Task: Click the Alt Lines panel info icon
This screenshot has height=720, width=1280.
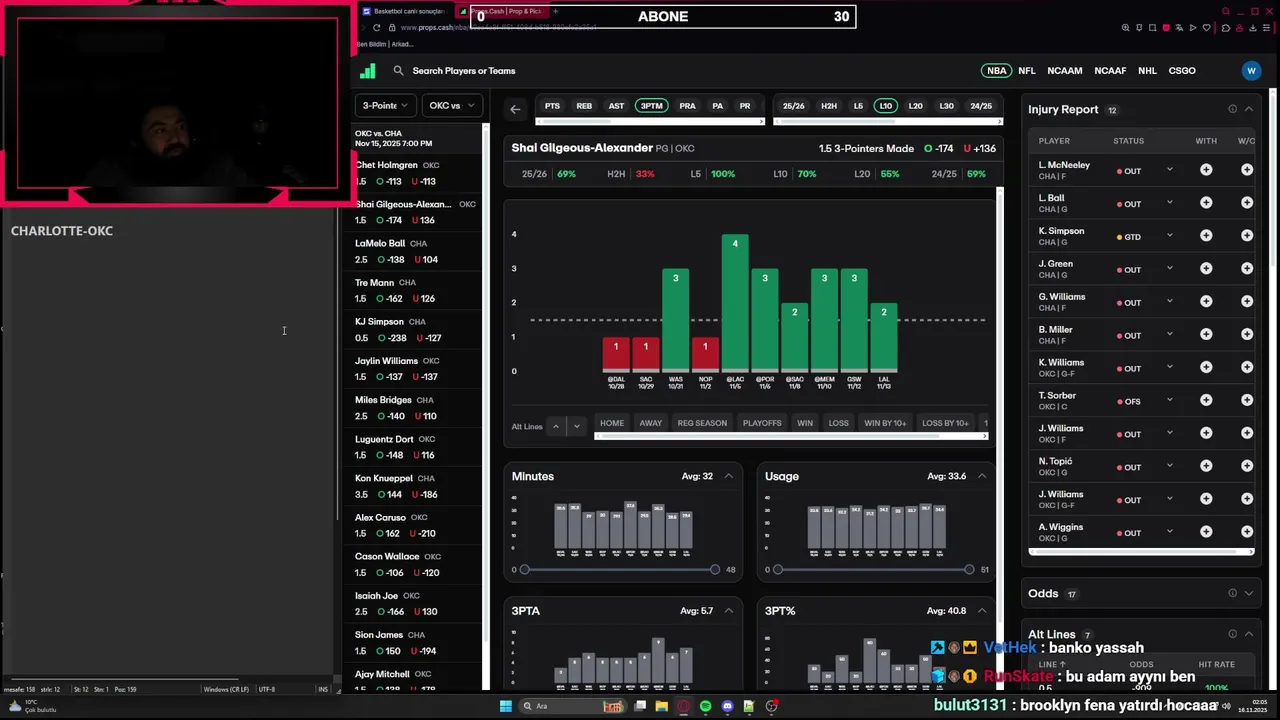Action: 1232,634
